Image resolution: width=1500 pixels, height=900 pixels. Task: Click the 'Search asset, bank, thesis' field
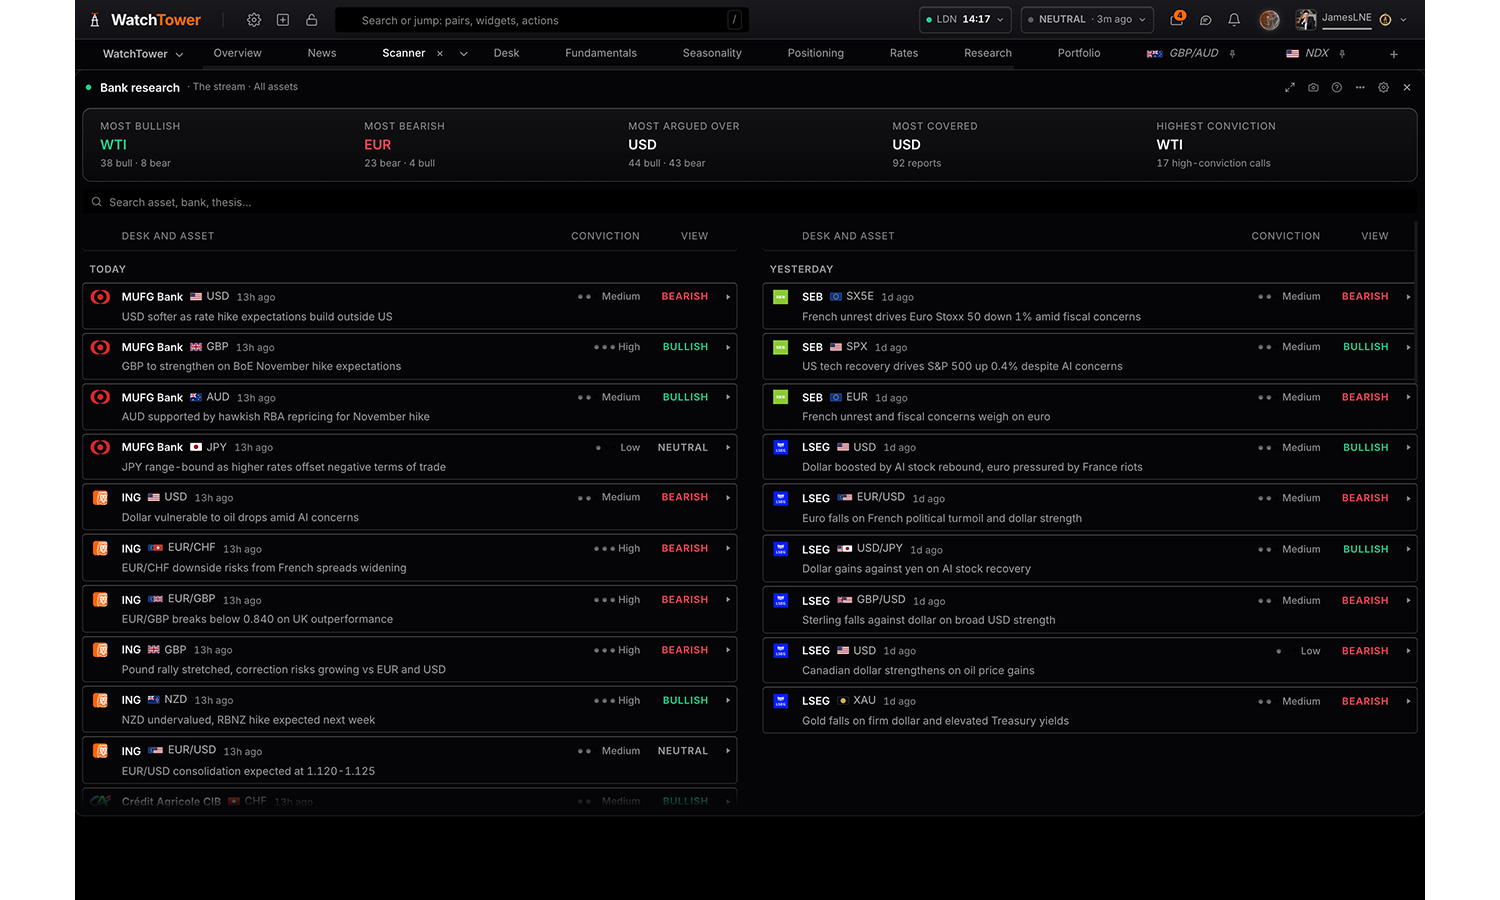750,202
